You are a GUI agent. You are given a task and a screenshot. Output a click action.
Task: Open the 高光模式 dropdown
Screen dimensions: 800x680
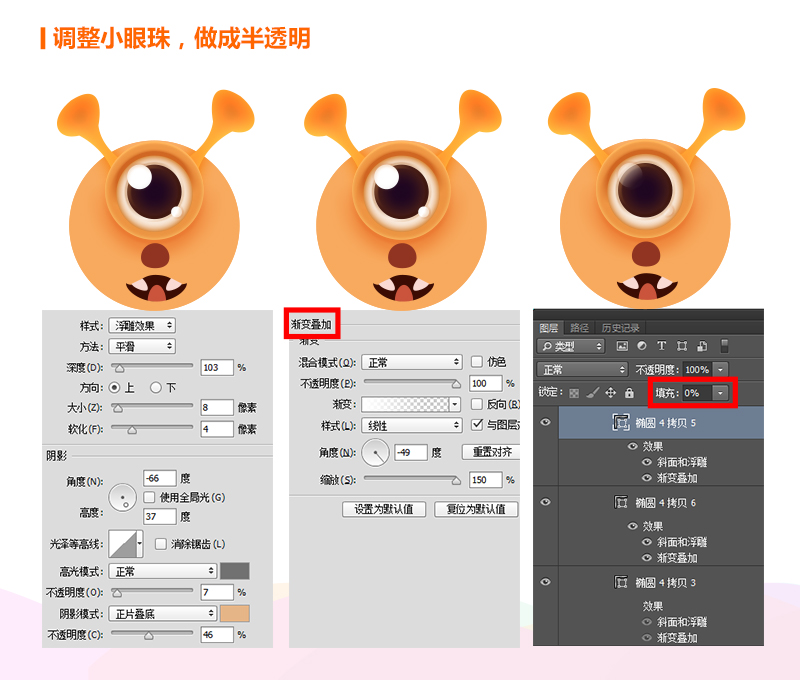pyautogui.click(x=163, y=571)
